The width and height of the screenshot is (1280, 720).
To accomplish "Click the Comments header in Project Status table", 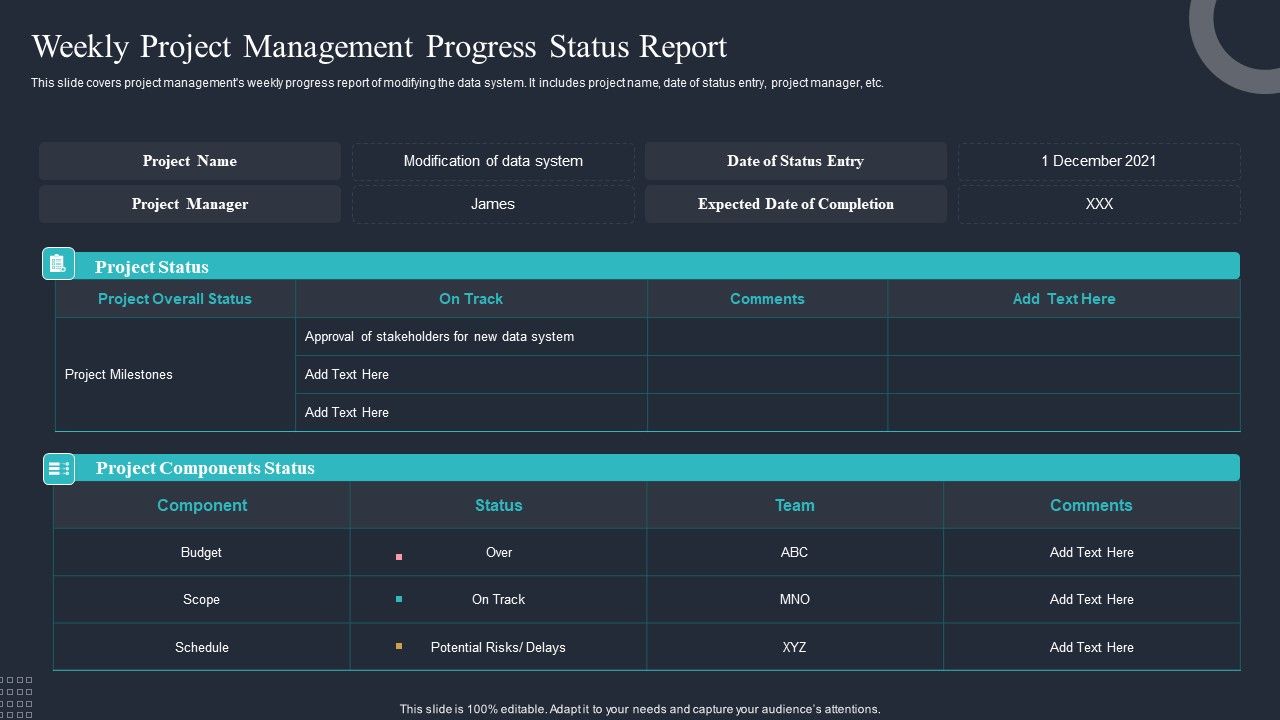I will 767,299.
